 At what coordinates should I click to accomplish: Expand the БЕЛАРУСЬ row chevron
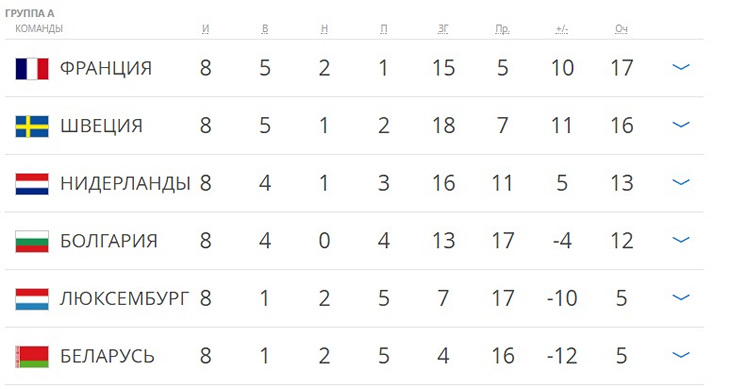point(681,355)
